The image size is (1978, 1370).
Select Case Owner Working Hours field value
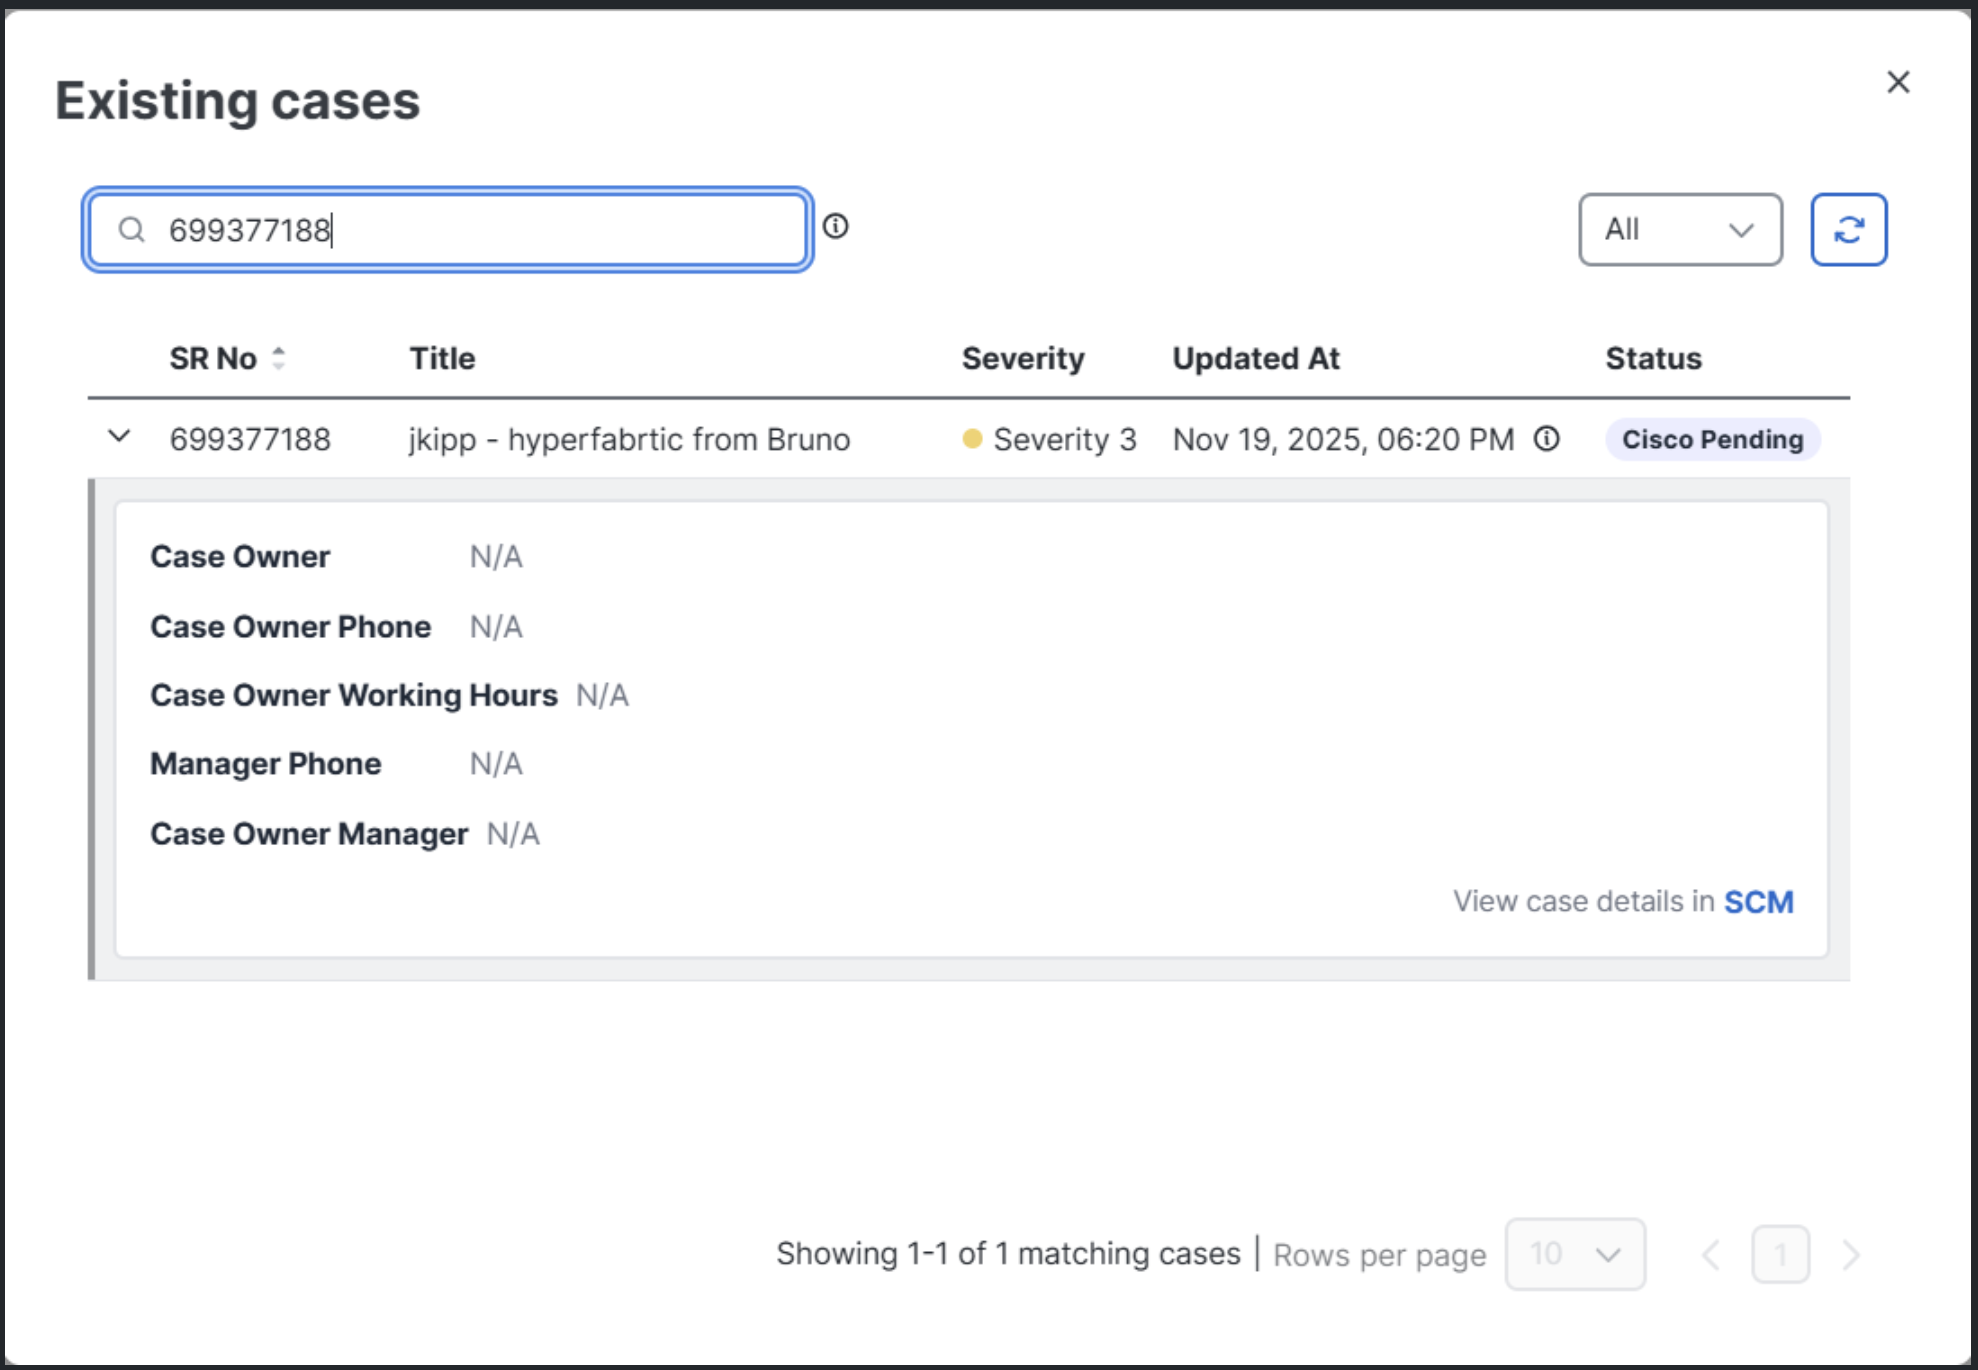point(602,694)
